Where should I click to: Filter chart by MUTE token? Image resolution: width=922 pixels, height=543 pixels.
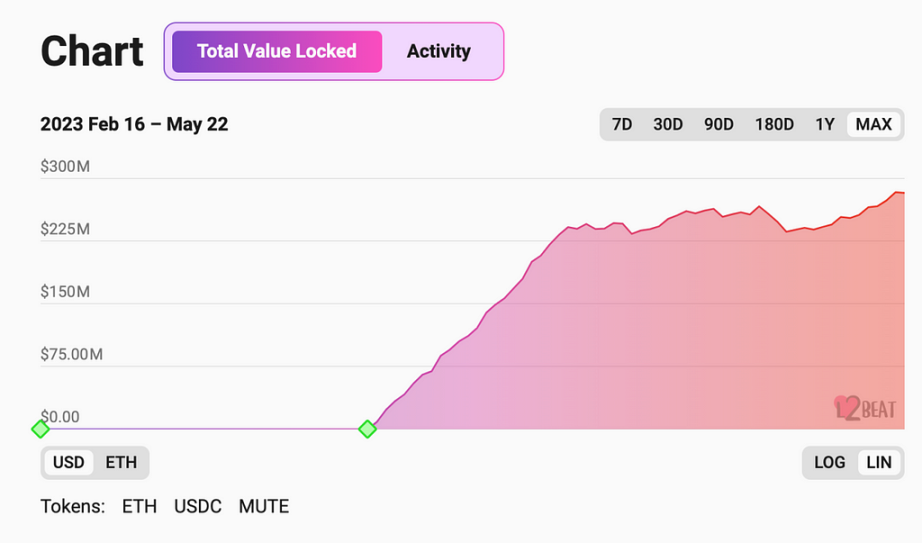[263, 507]
